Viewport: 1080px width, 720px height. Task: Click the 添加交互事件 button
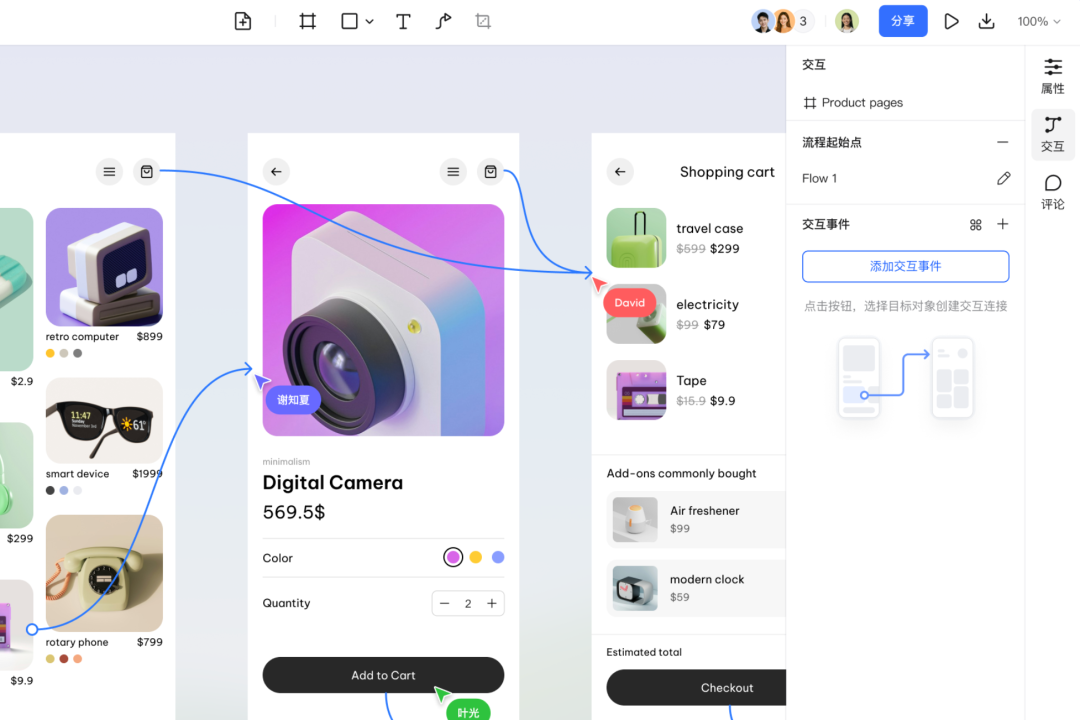(x=905, y=267)
